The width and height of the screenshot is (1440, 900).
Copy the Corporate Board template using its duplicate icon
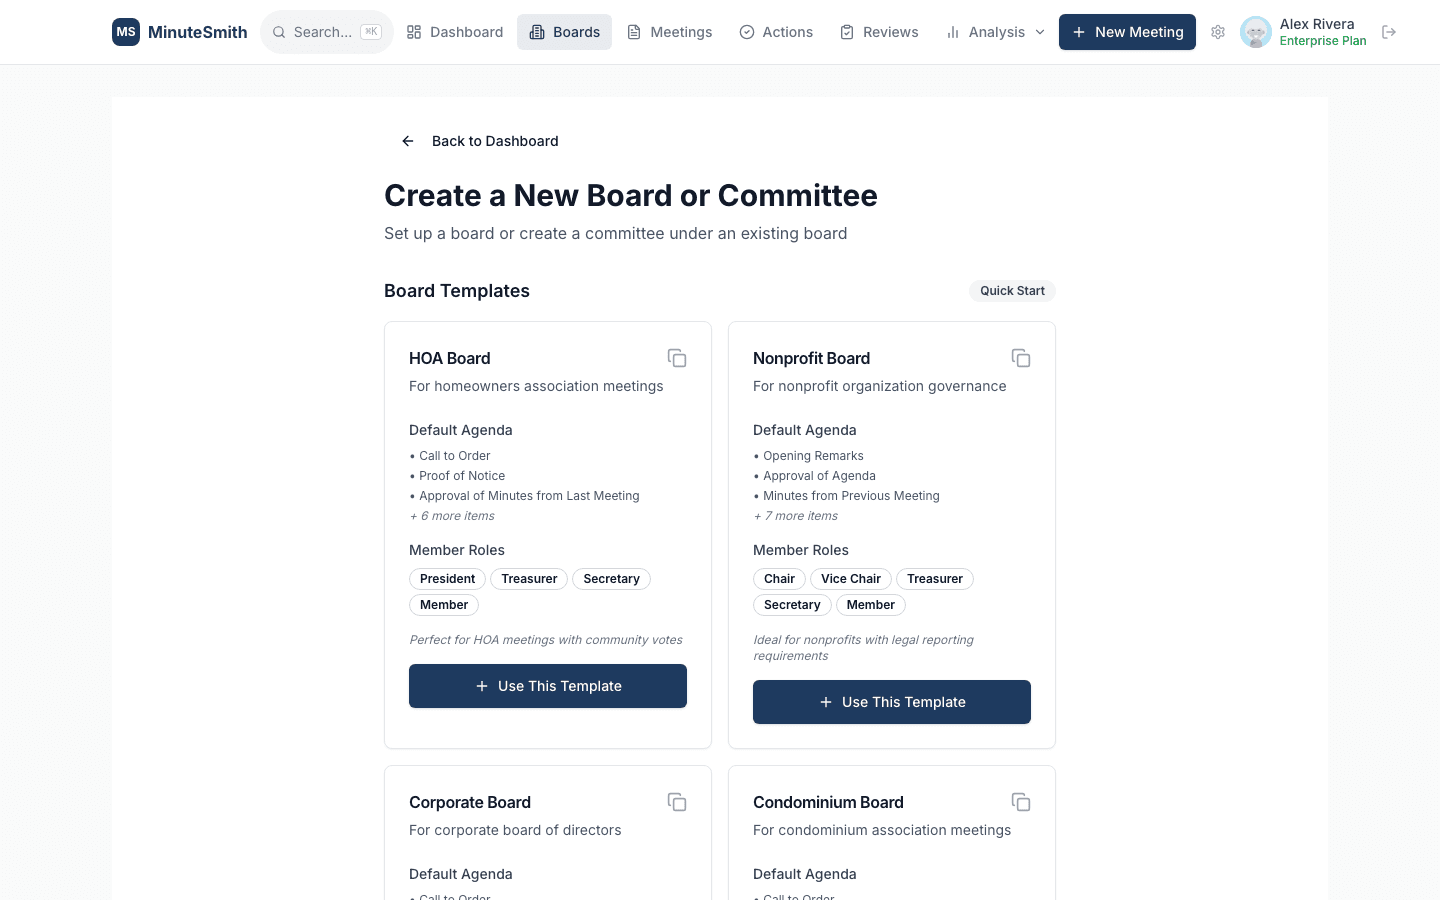pos(677,801)
